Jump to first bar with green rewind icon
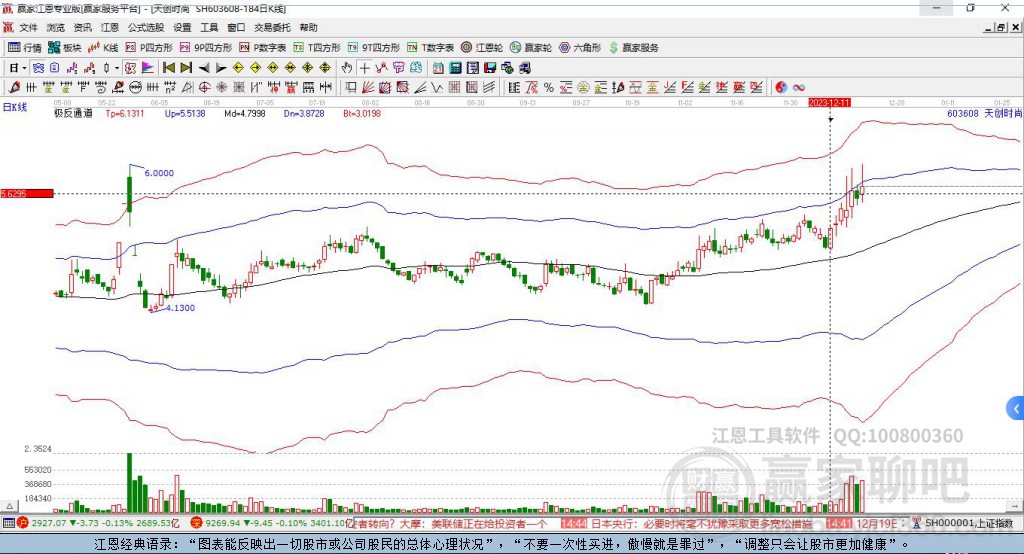The image size is (1024, 554). [x=168, y=68]
